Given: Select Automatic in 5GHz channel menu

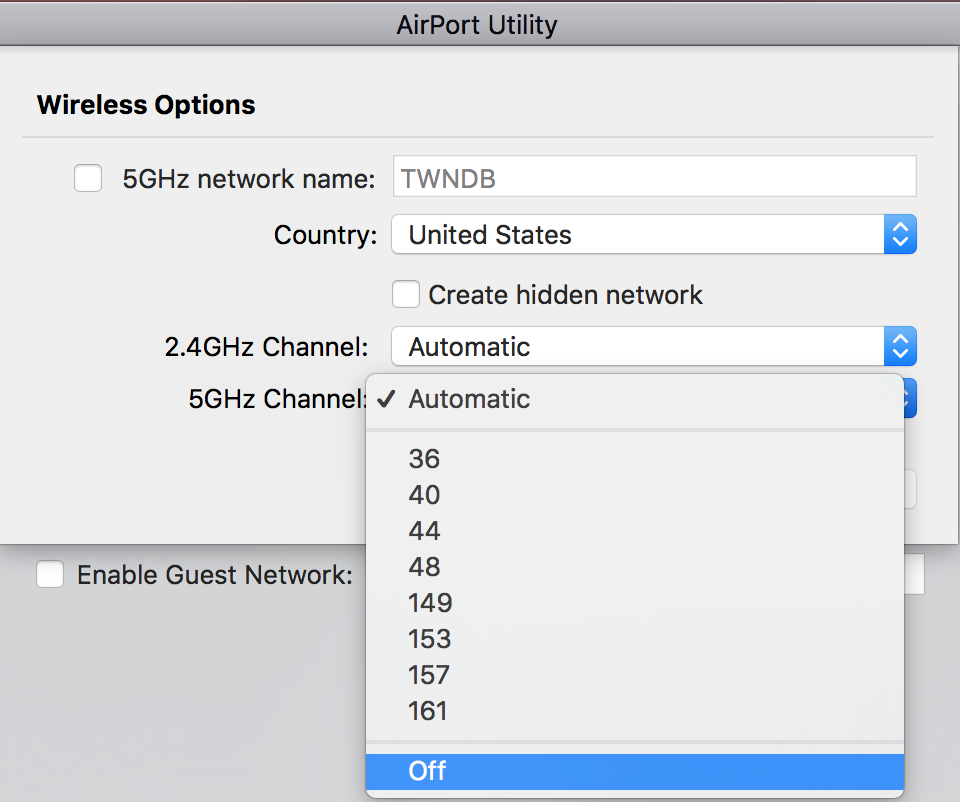Looking at the screenshot, I should 635,399.
